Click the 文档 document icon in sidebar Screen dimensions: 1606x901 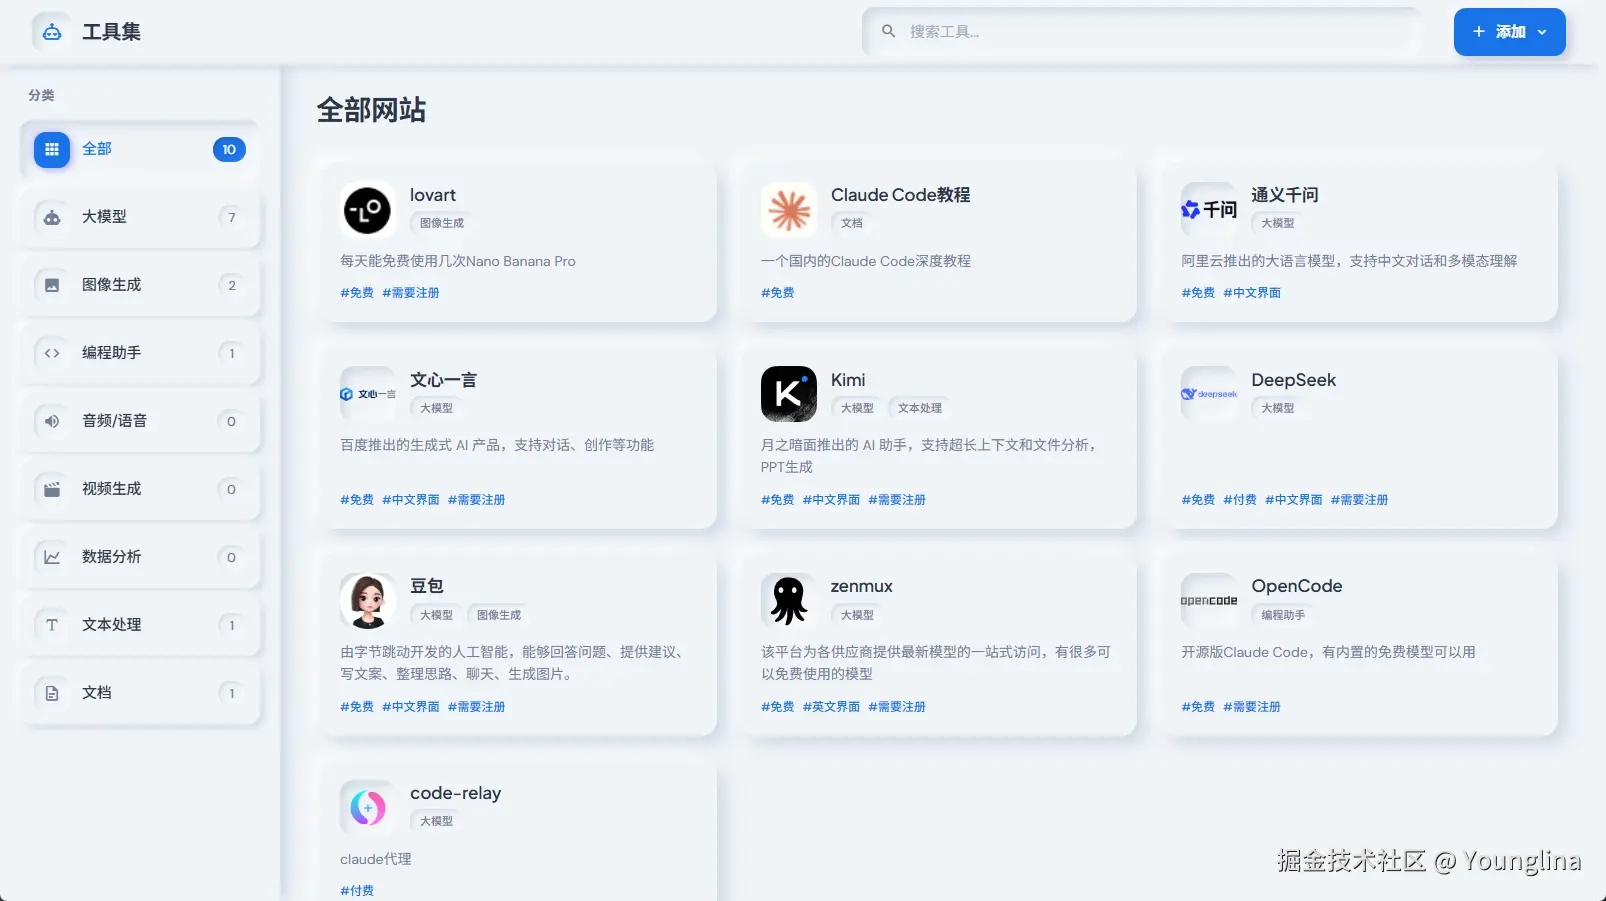coord(52,693)
